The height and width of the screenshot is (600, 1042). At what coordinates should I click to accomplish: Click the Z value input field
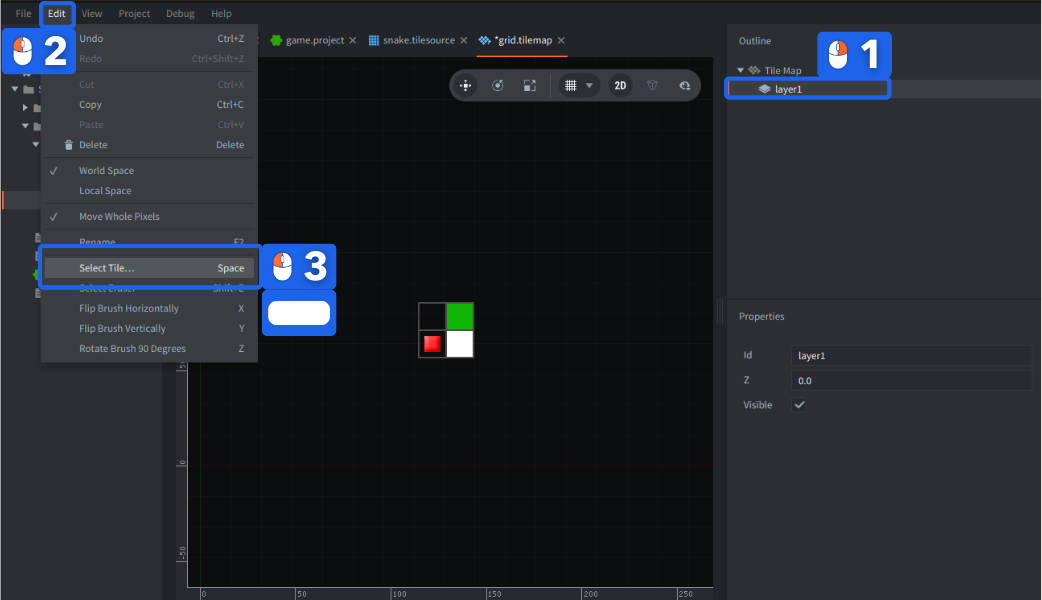click(910, 381)
